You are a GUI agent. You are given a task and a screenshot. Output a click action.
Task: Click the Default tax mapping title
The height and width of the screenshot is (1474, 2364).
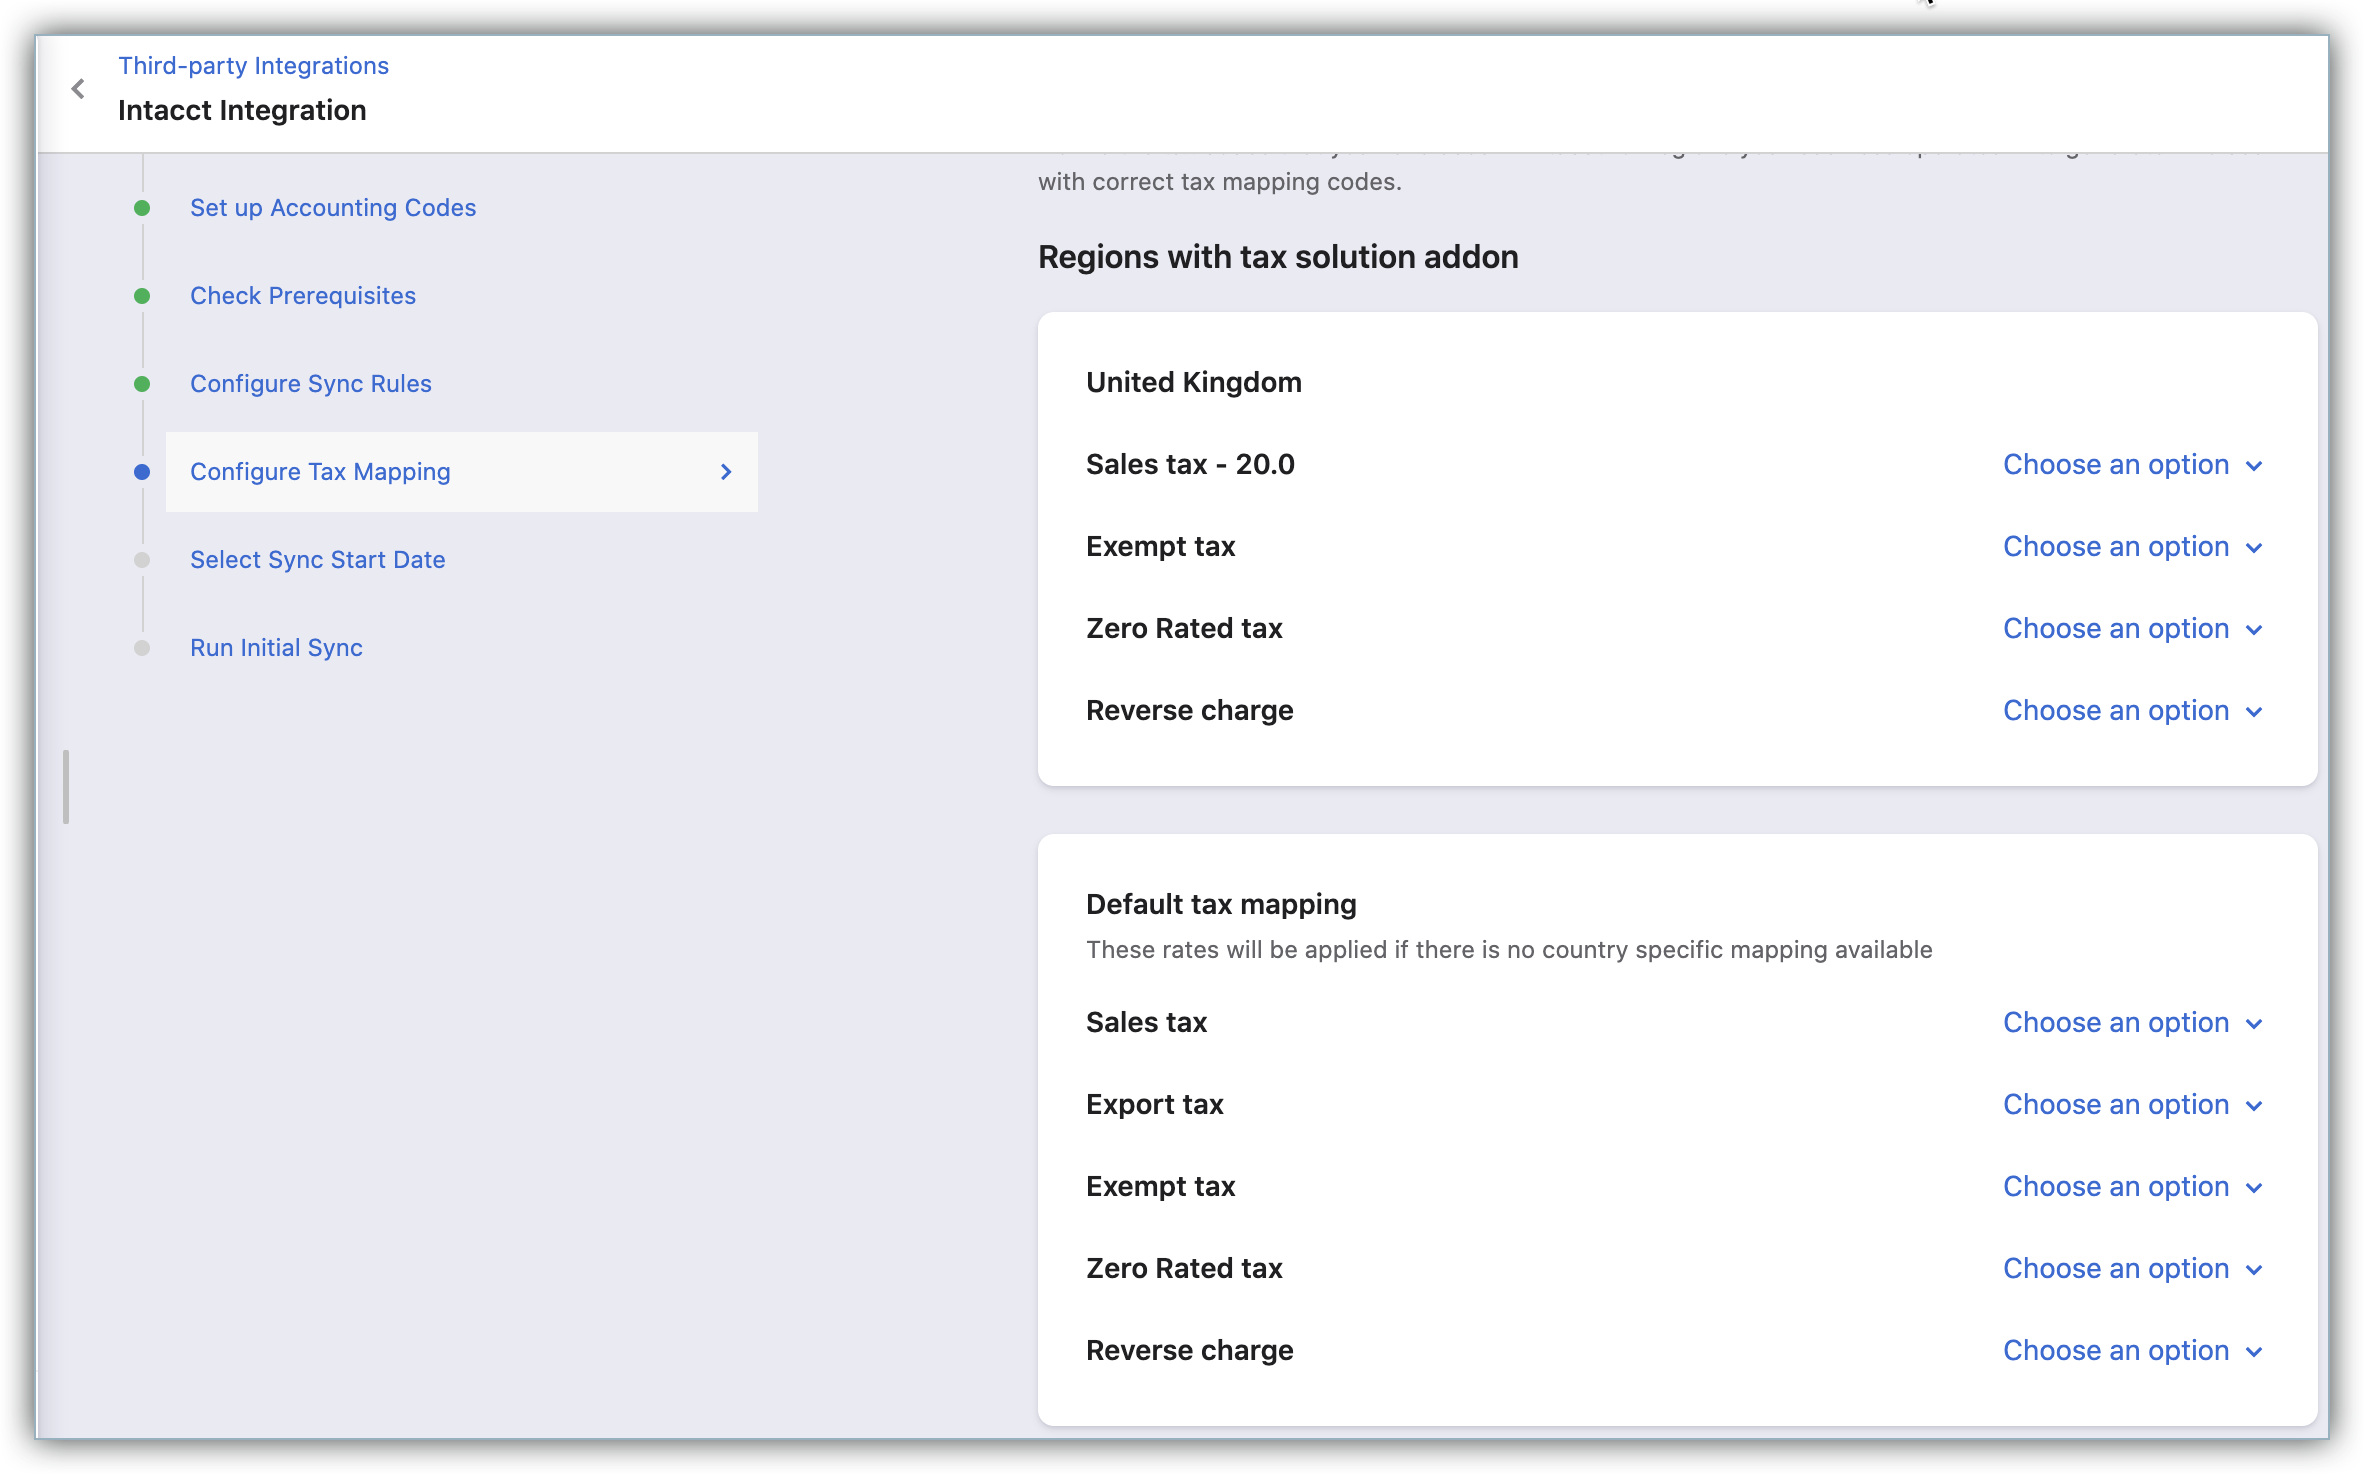tap(1221, 904)
